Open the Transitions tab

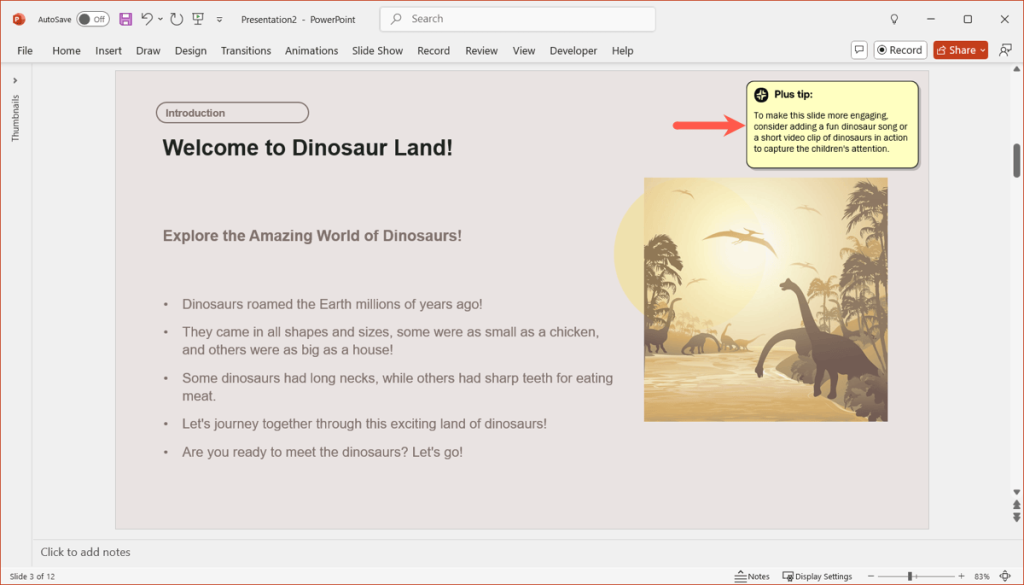coord(246,50)
